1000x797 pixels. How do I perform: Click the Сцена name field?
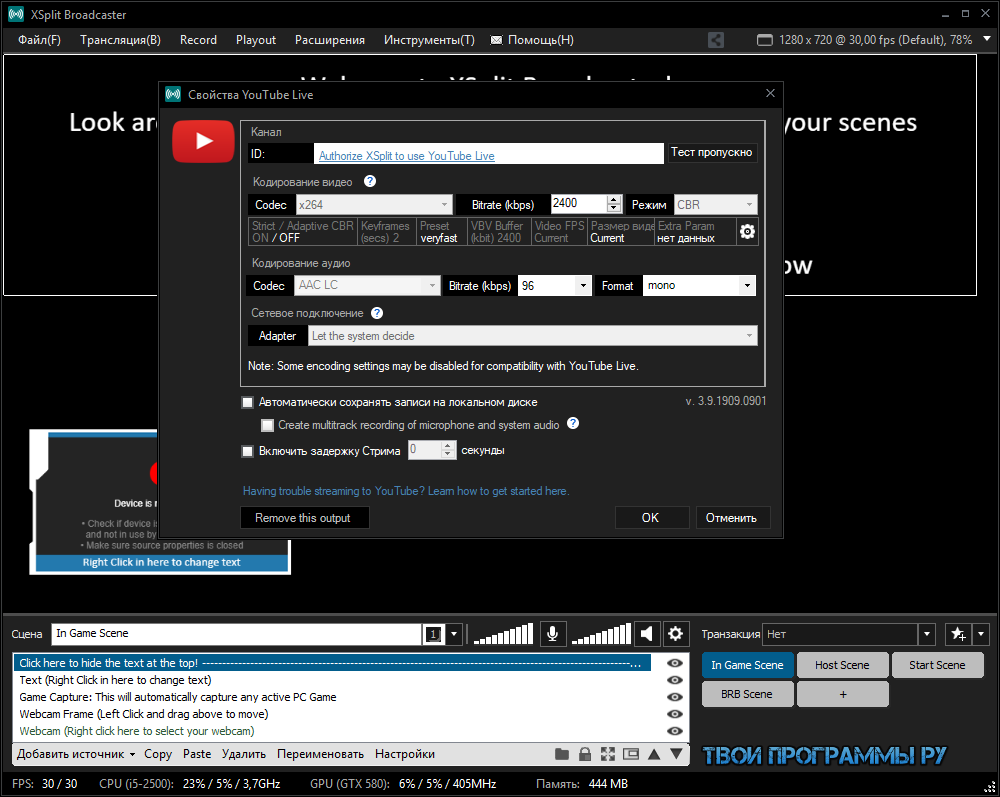(236, 634)
